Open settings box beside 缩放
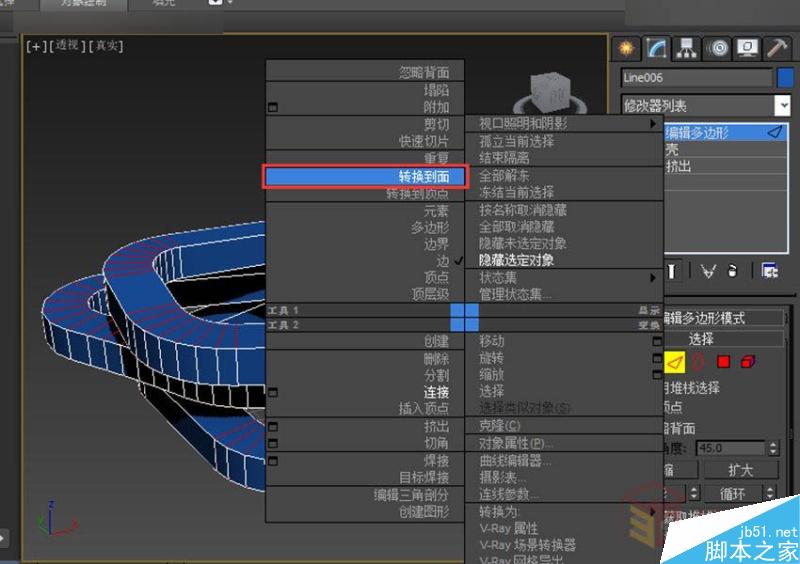The height and width of the screenshot is (564, 800). click(657, 375)
